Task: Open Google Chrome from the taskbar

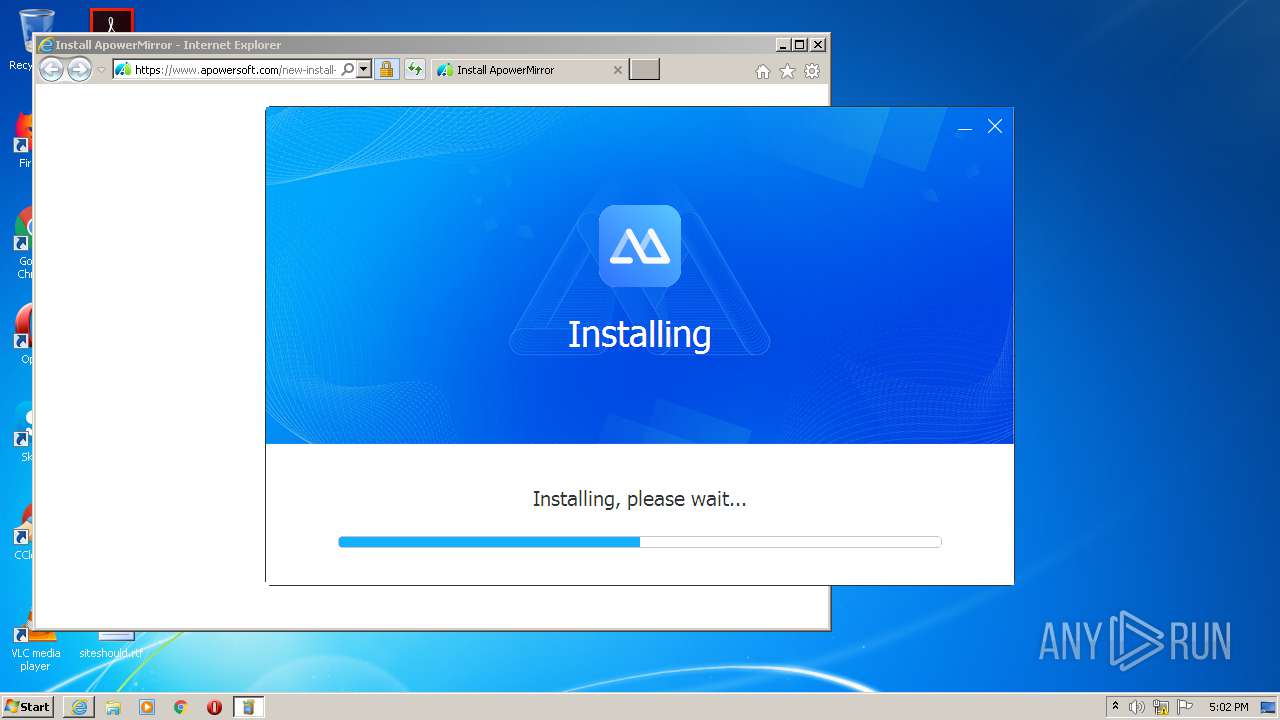Action: tap(181, 707)
